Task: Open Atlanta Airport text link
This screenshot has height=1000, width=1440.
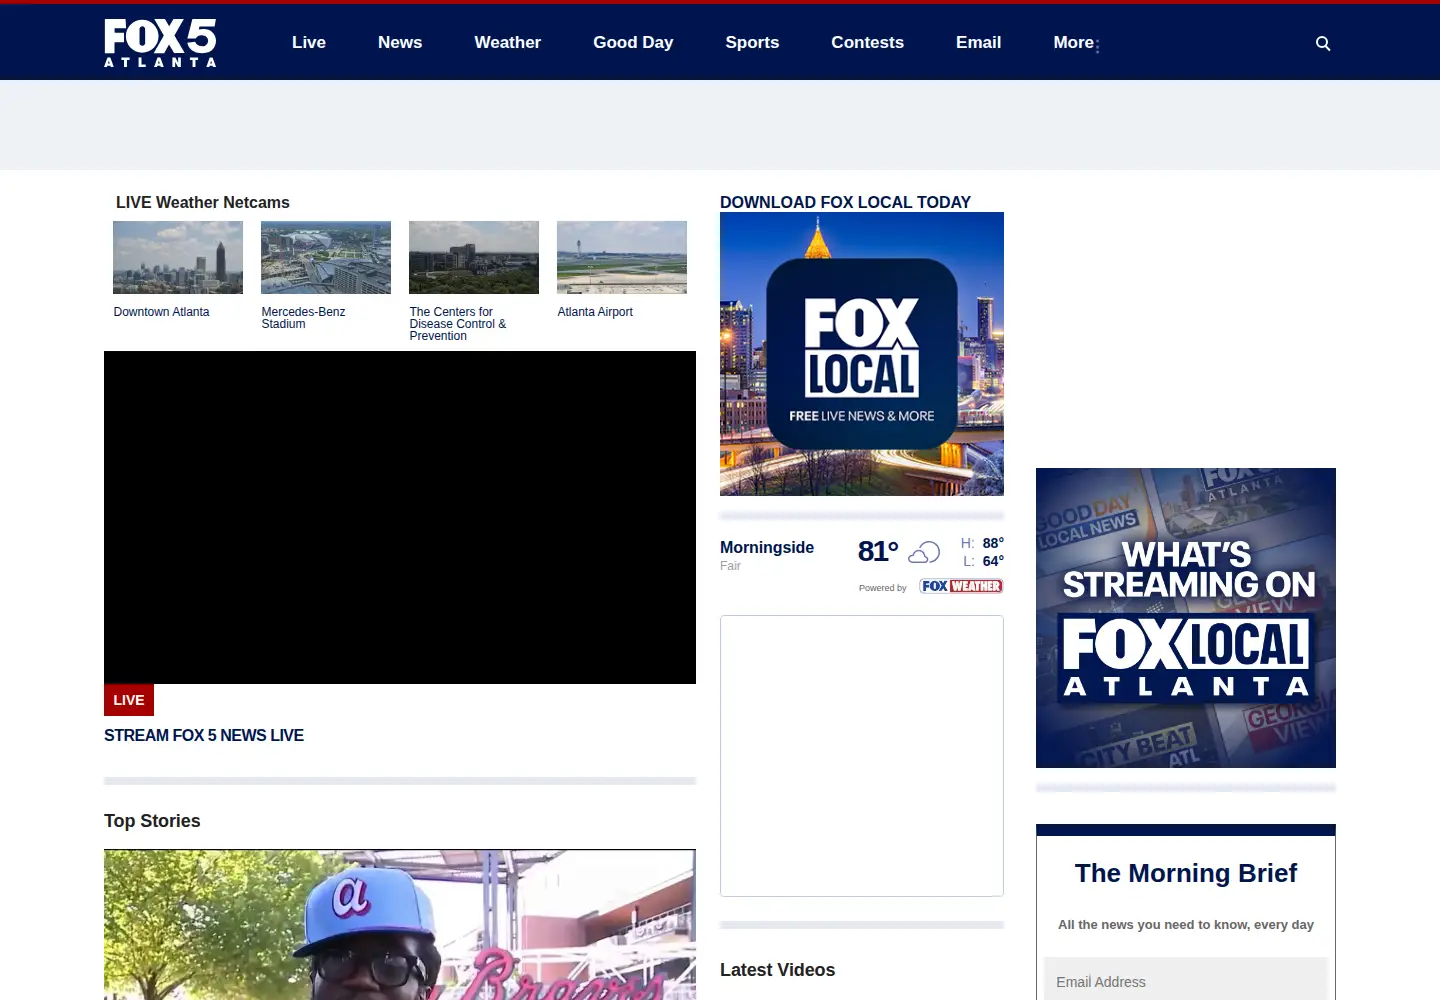Action: point(595,312)
